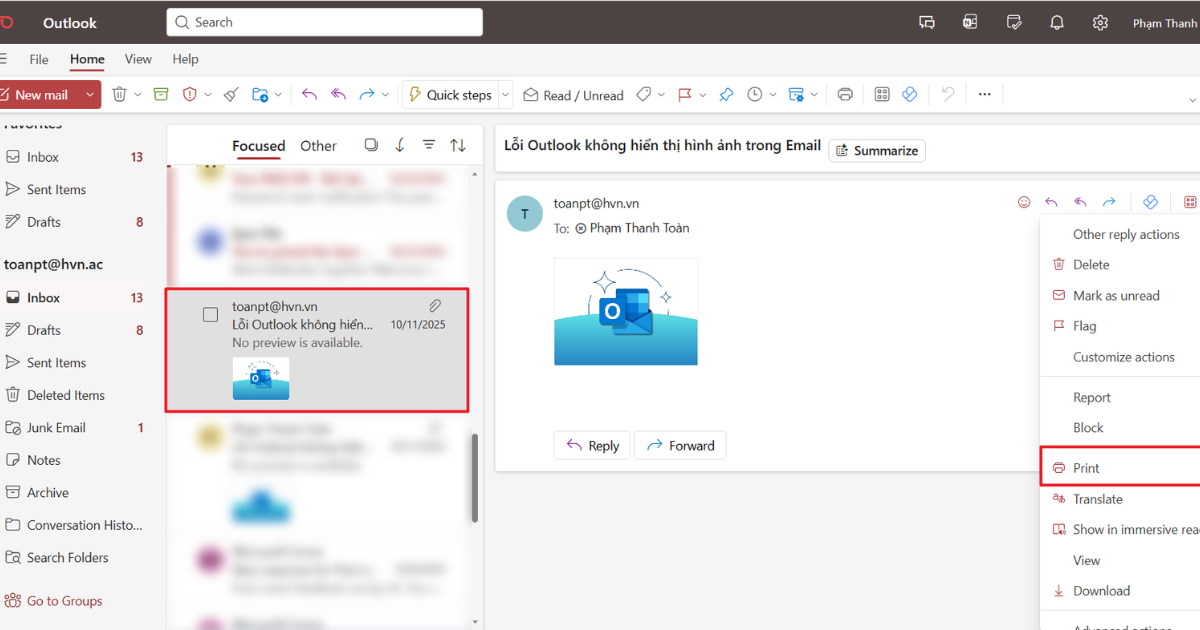Click the Summarize button

[876, 150]
